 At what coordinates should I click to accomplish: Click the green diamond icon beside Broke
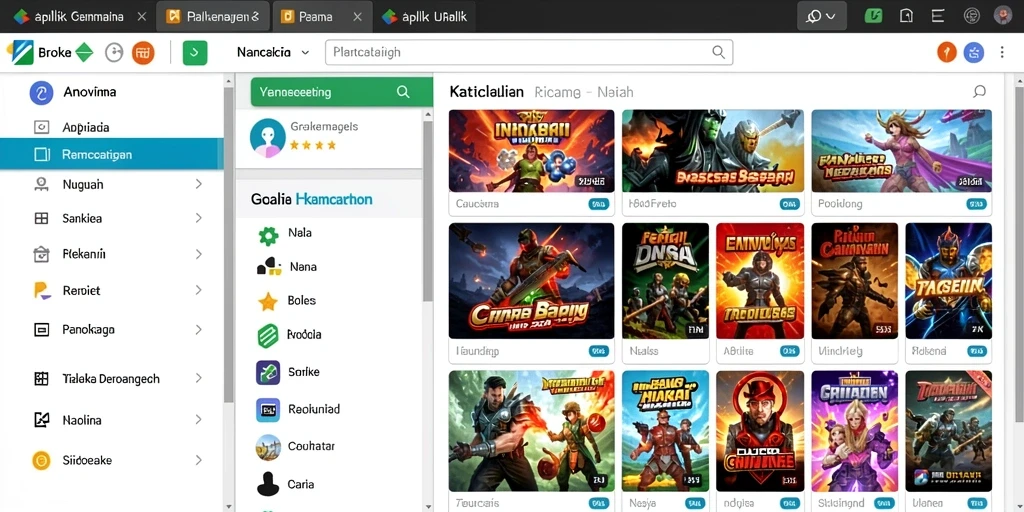84,52
